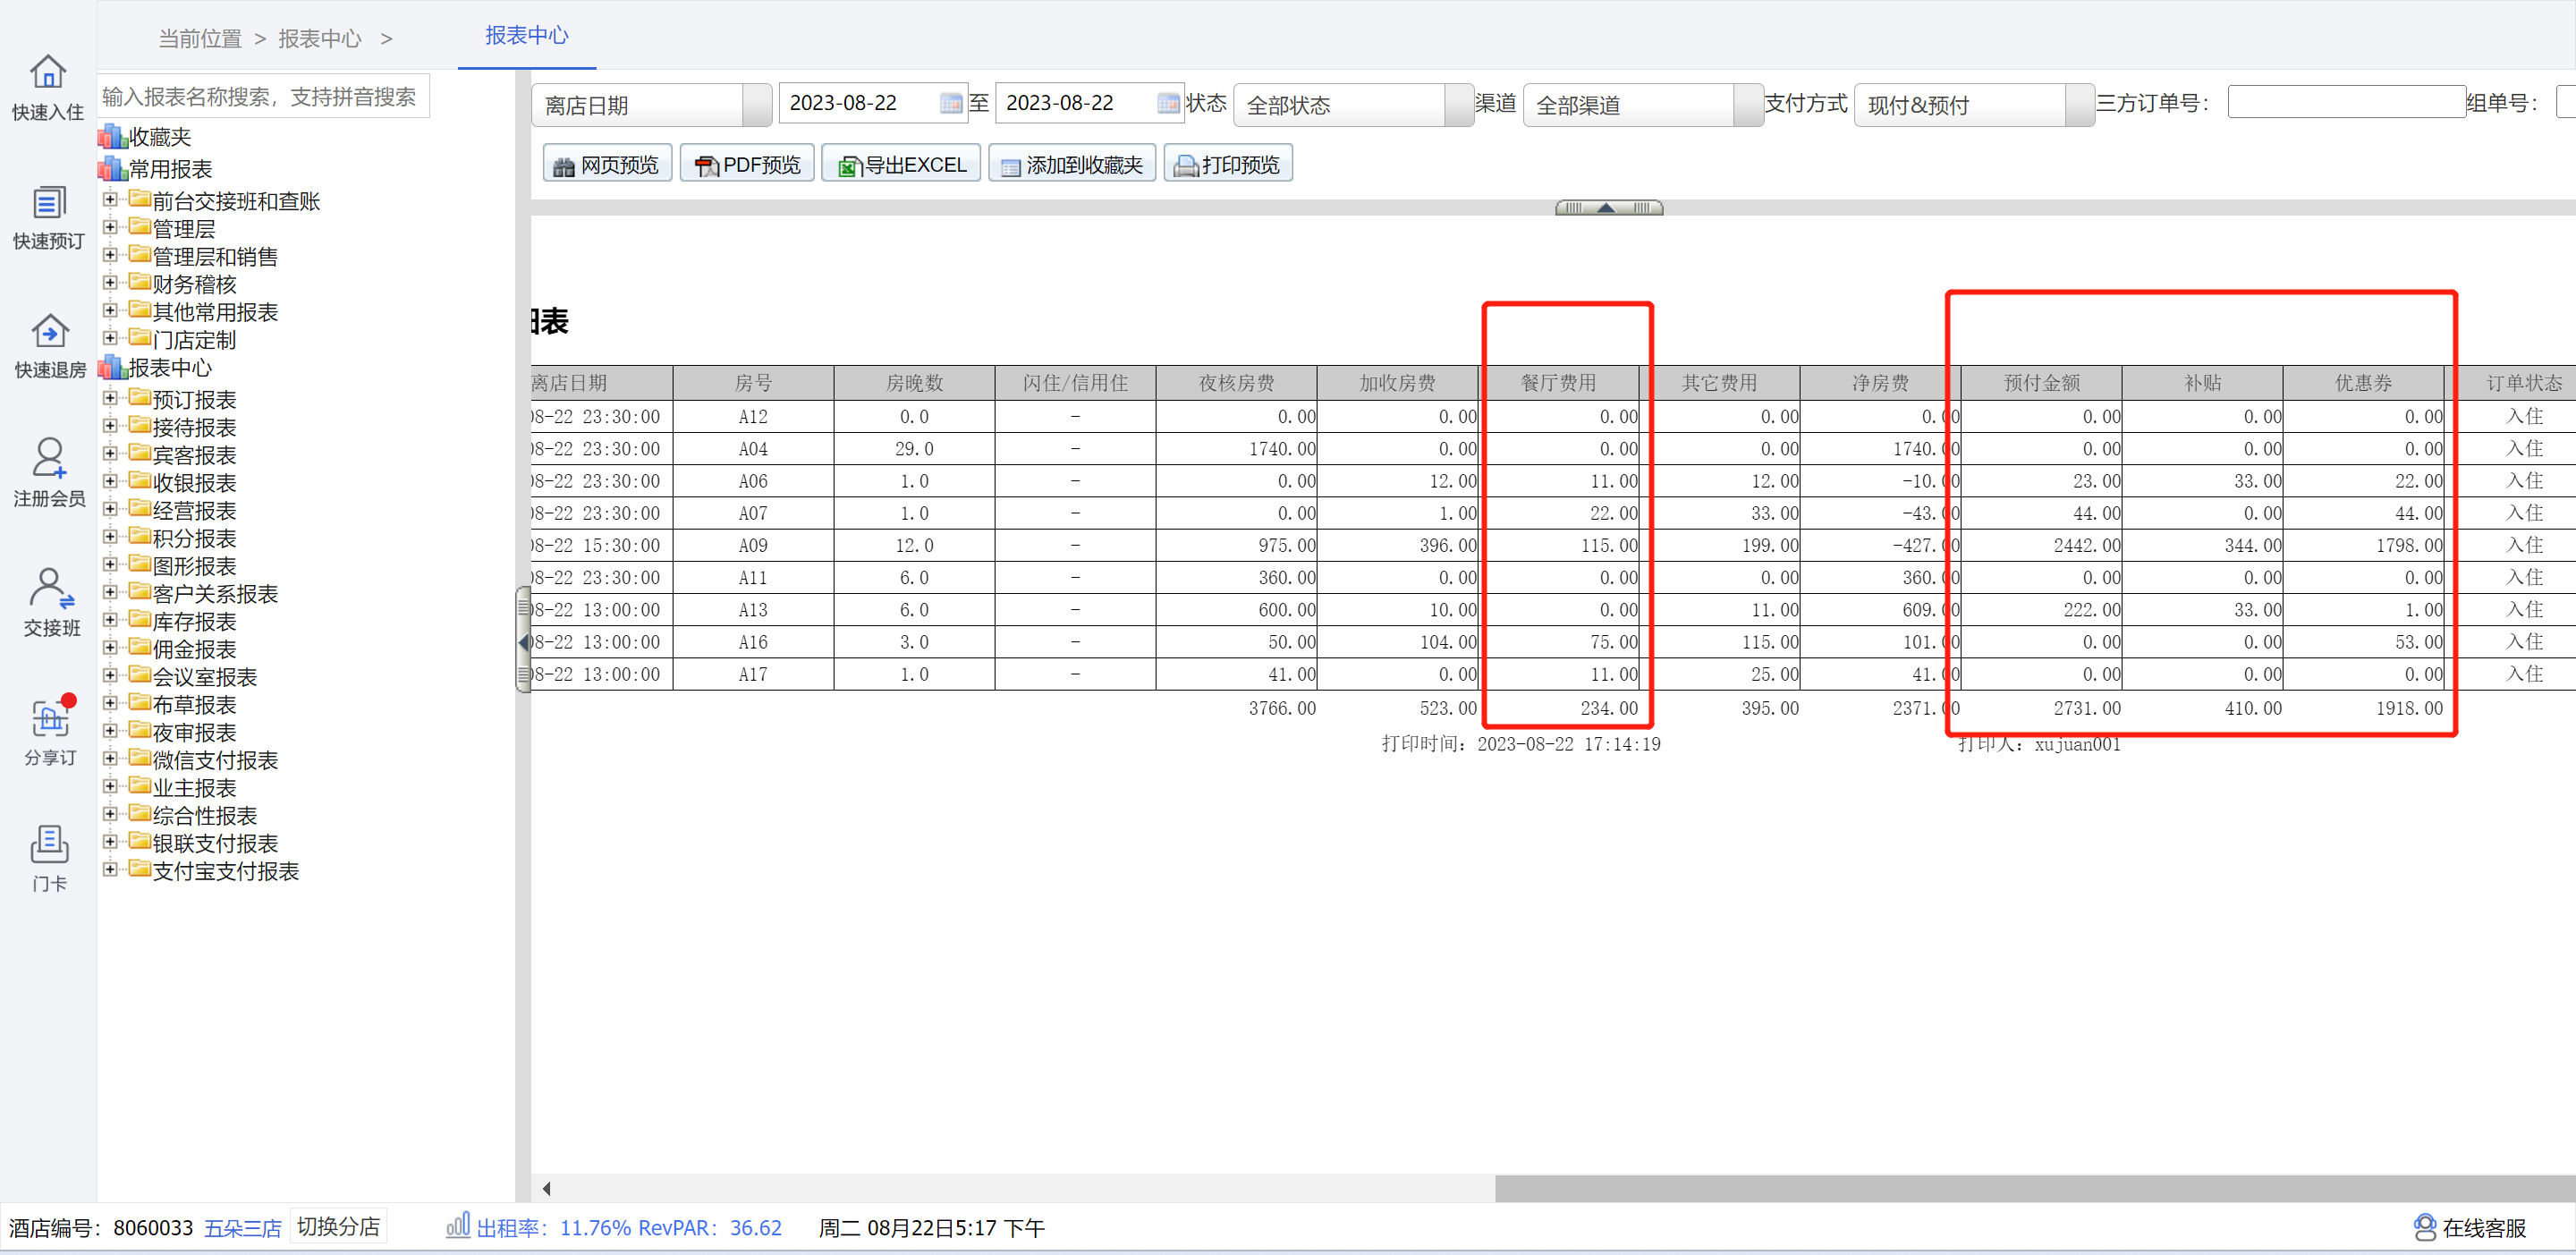Select the 综合性报表 folder
2576x1255 pixels.
click(x=205, y=816)
